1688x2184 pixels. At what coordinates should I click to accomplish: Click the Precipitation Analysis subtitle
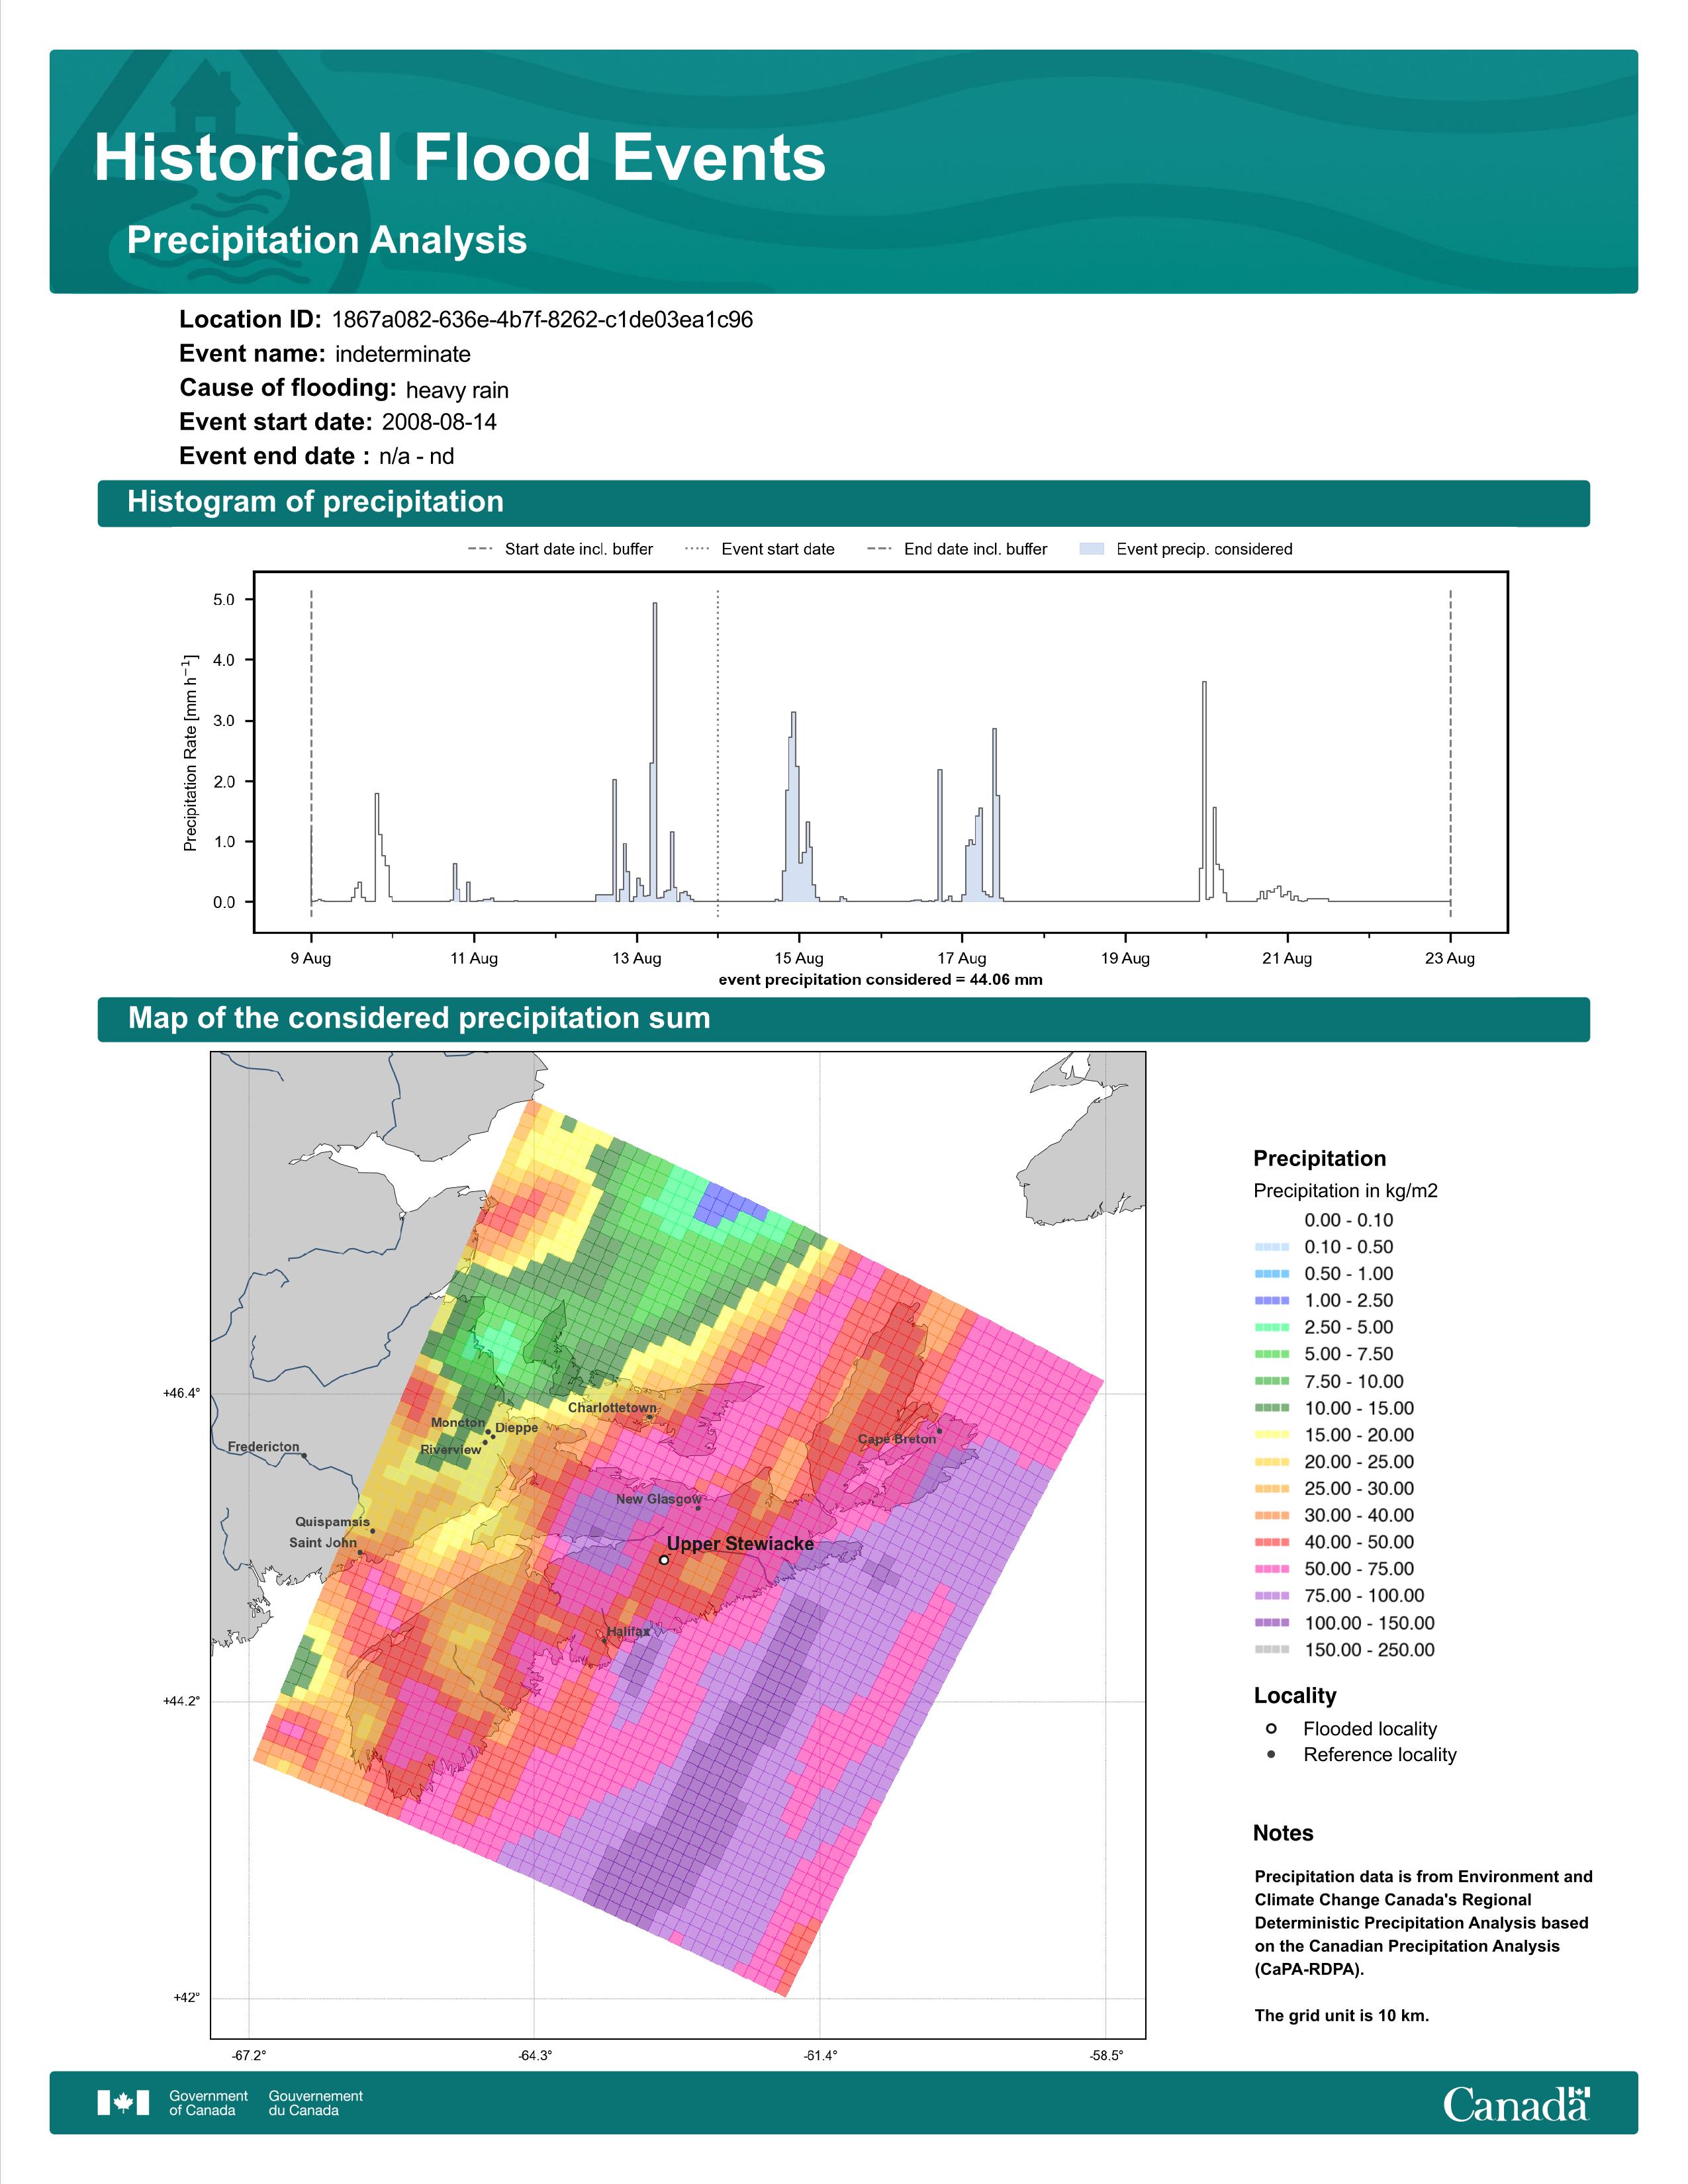pyautogui.click(x=327, y=240)
